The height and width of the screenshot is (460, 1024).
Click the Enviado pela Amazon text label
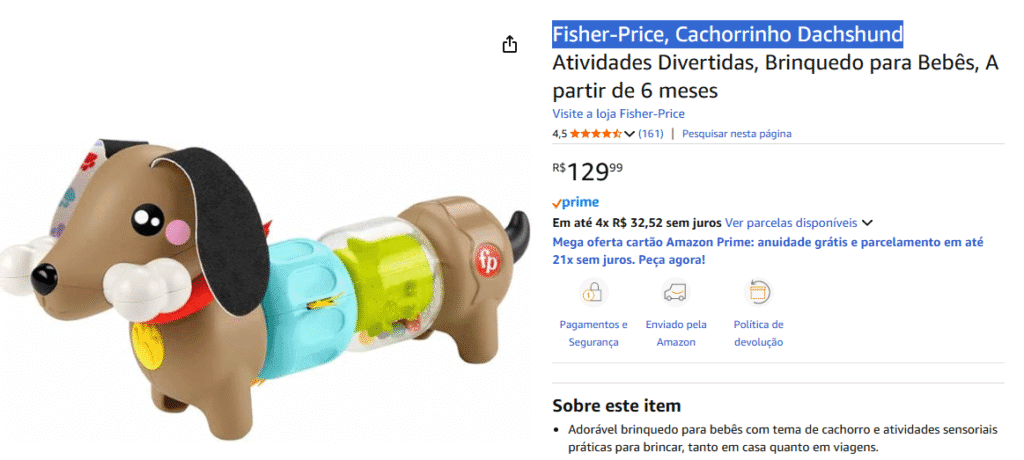coord(676,333)
